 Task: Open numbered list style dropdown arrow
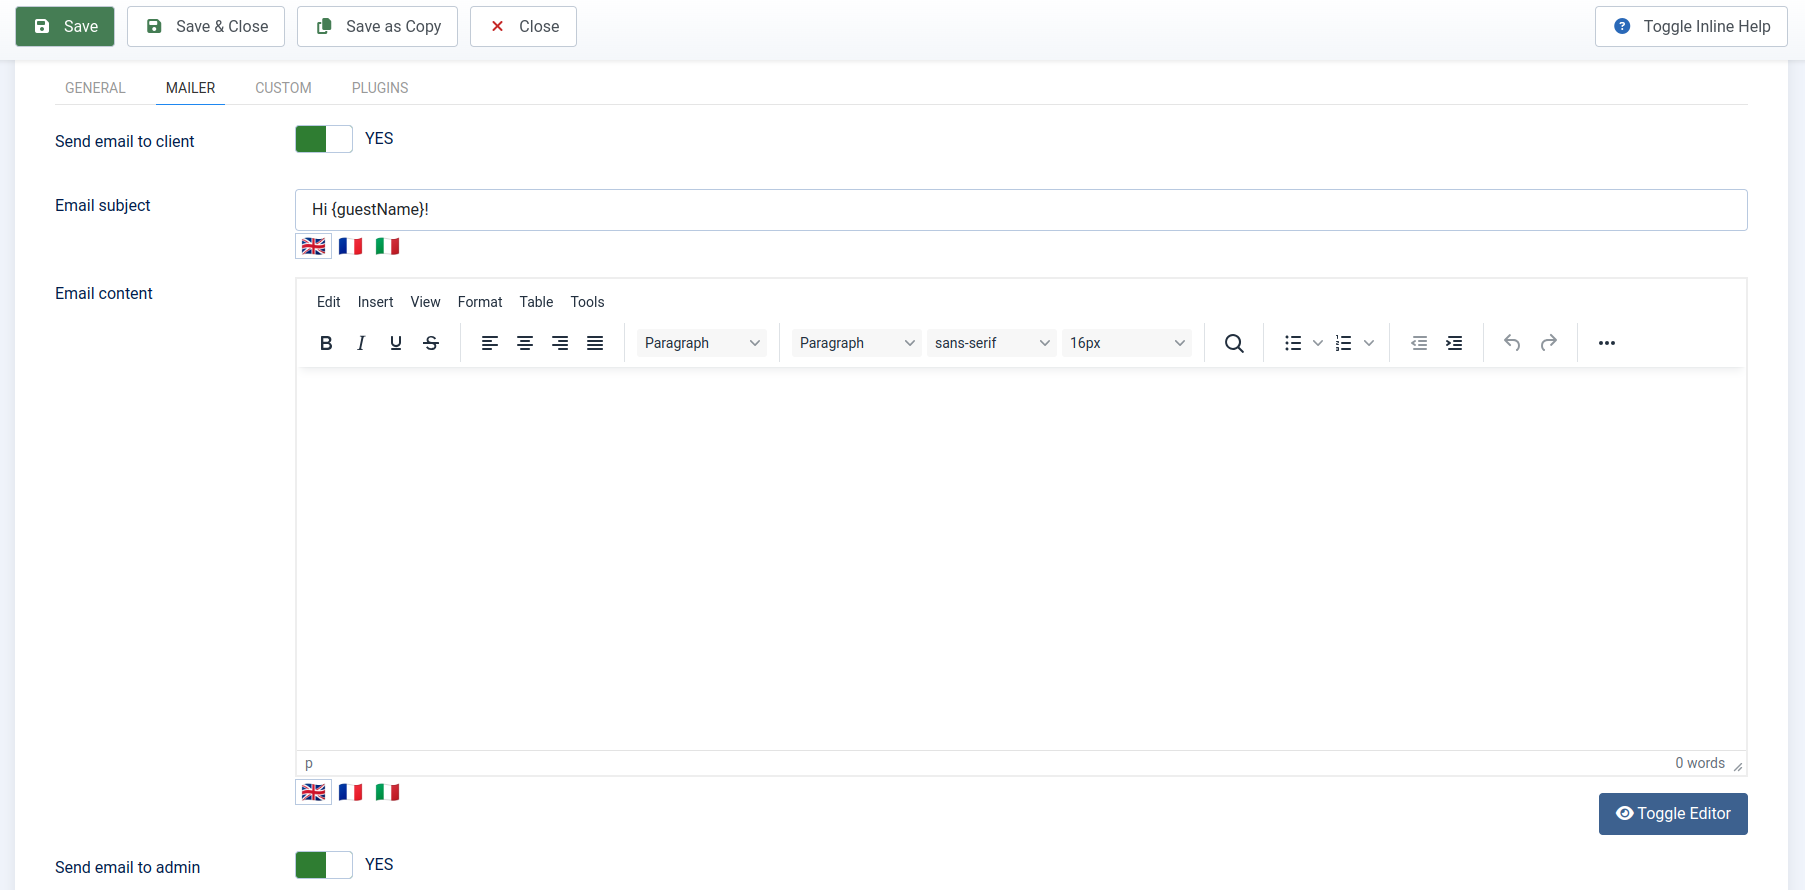[1369, 343]
